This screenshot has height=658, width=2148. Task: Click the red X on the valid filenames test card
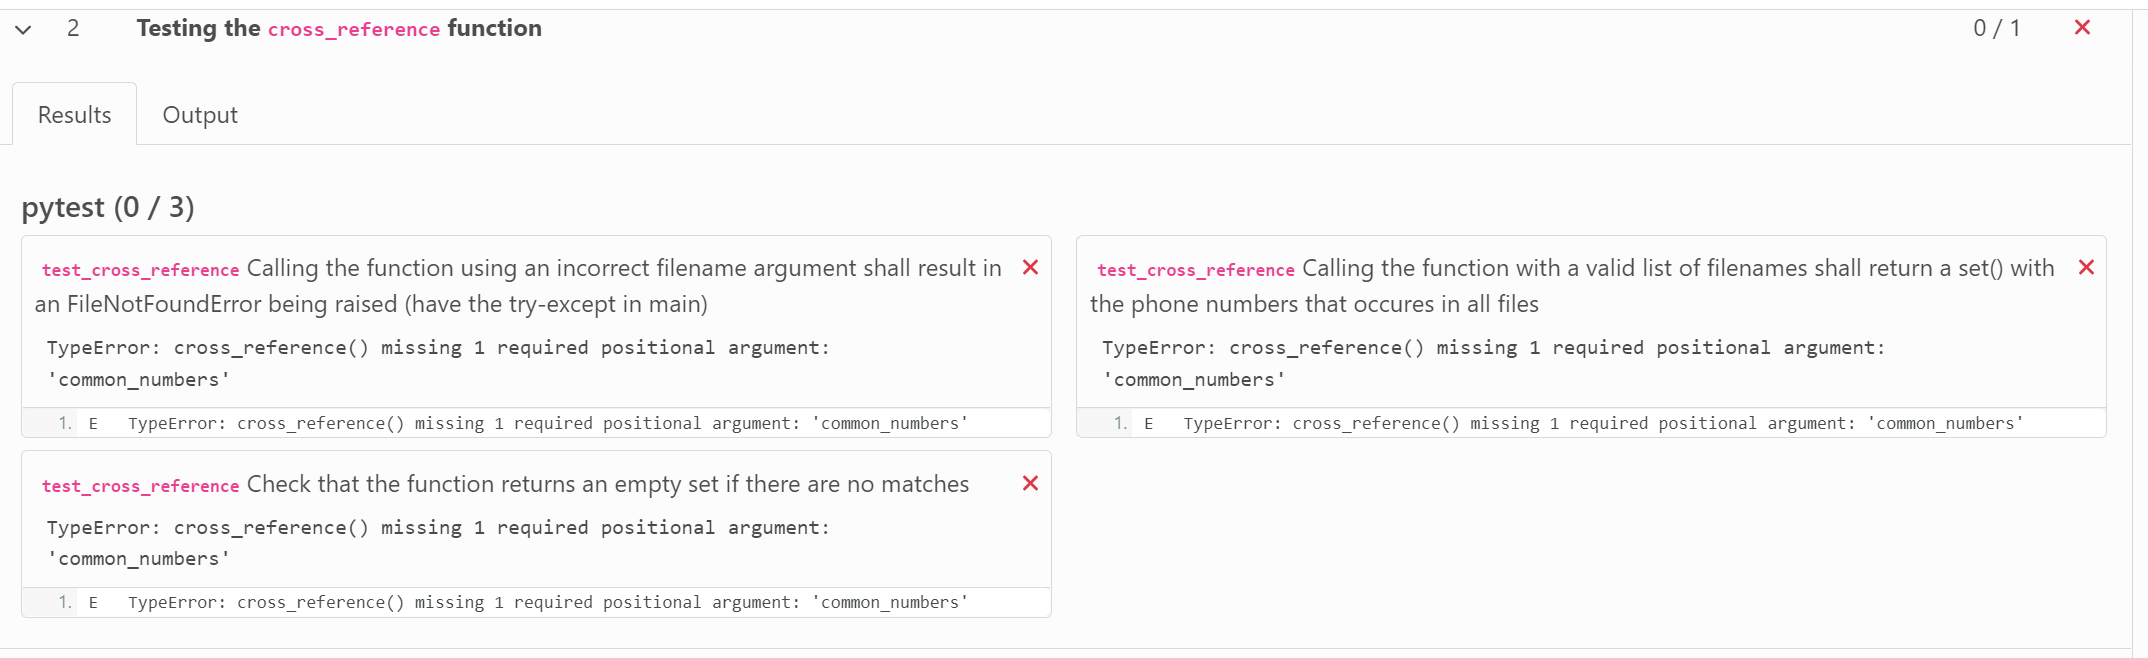[2086, 267]
